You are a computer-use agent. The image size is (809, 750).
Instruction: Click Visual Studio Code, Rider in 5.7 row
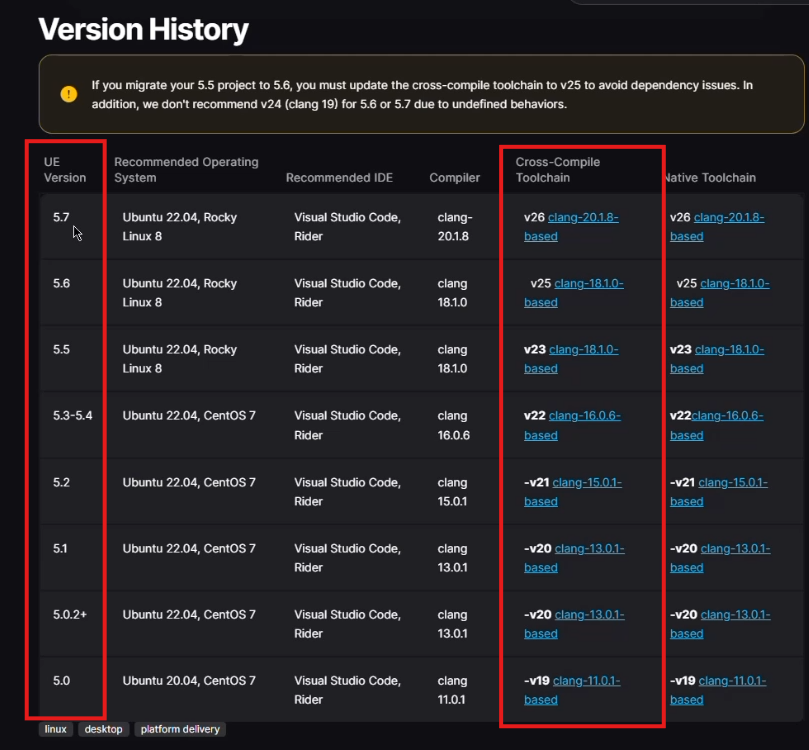[x=347, y=227]
